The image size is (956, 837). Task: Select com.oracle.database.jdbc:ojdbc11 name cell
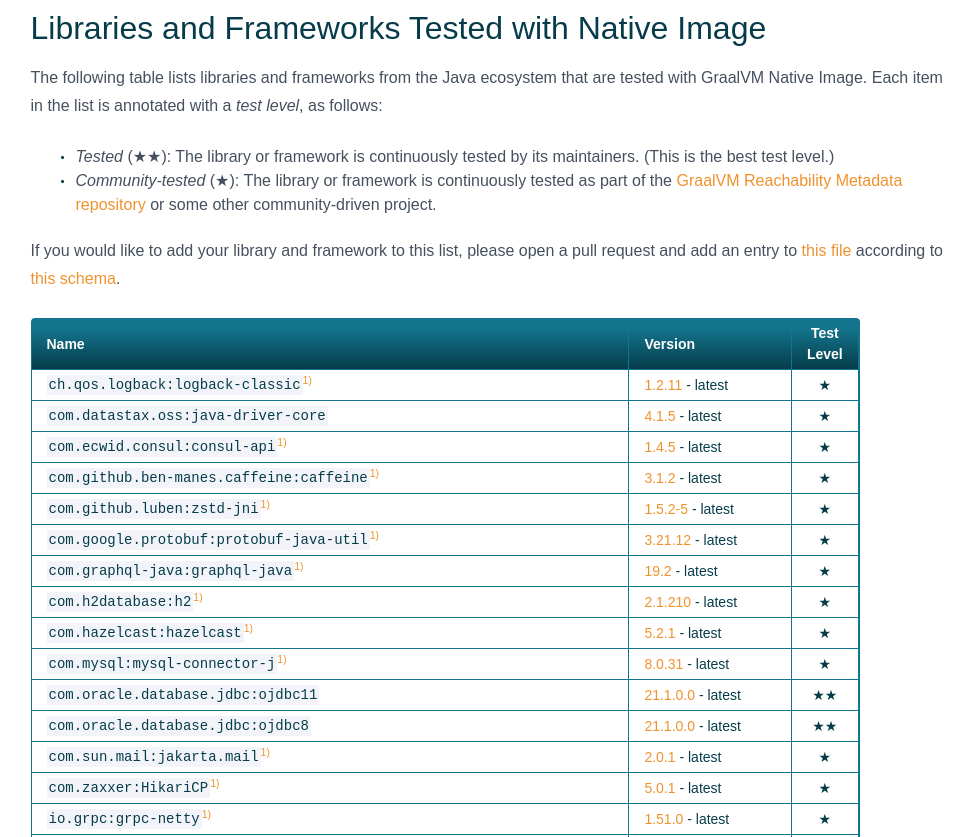click(330, 695)
